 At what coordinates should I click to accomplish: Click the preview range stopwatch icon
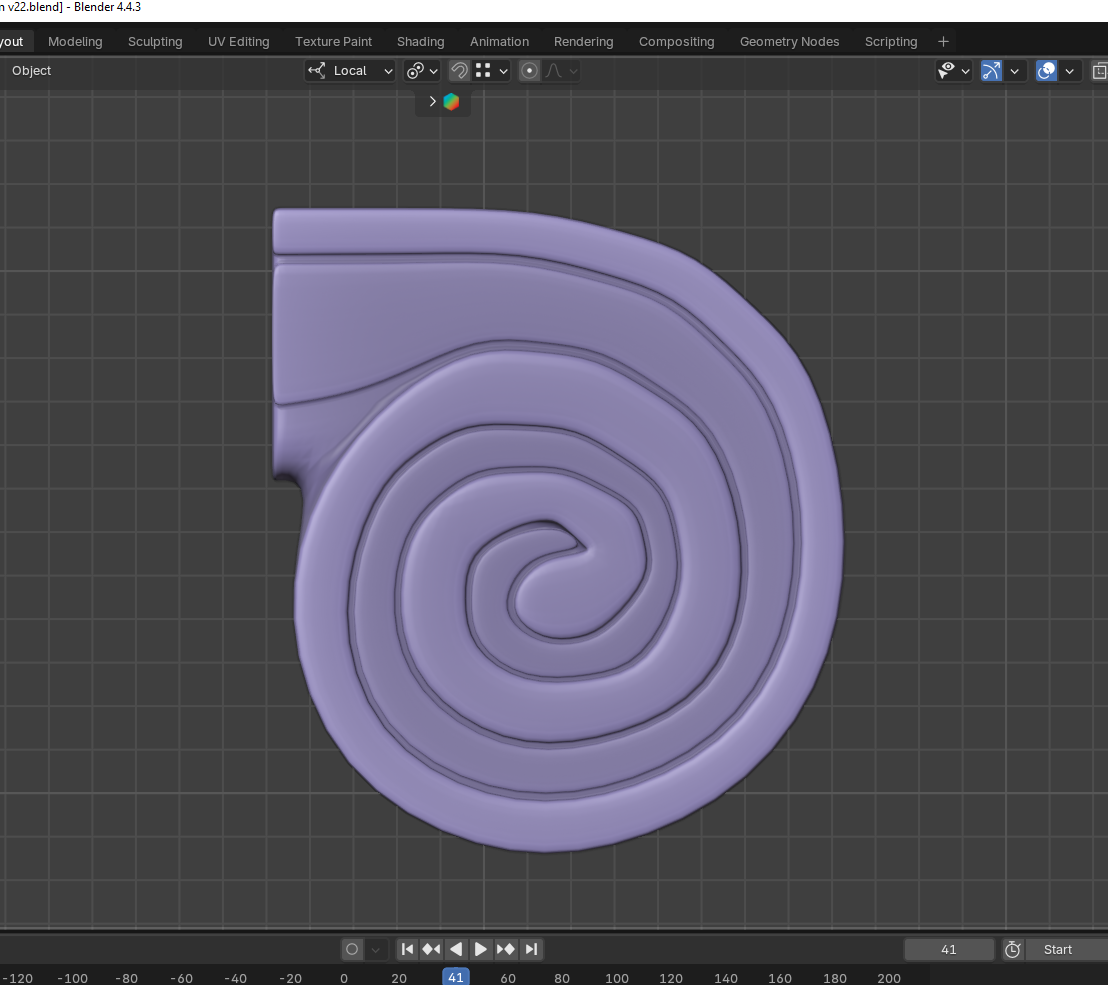tap(1013, 949)
